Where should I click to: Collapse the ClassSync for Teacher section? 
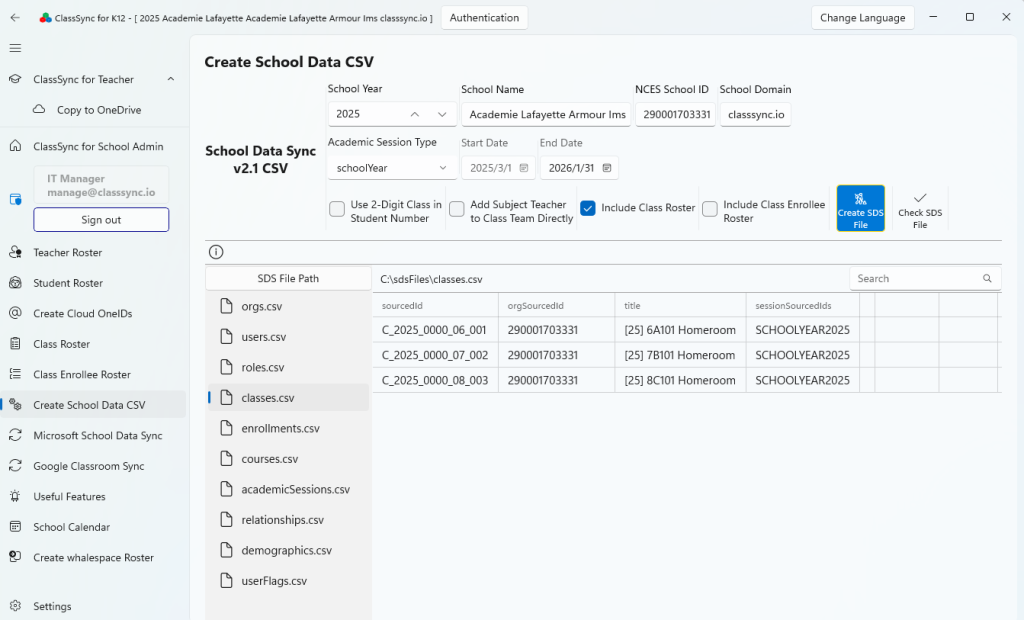point(170,79)
